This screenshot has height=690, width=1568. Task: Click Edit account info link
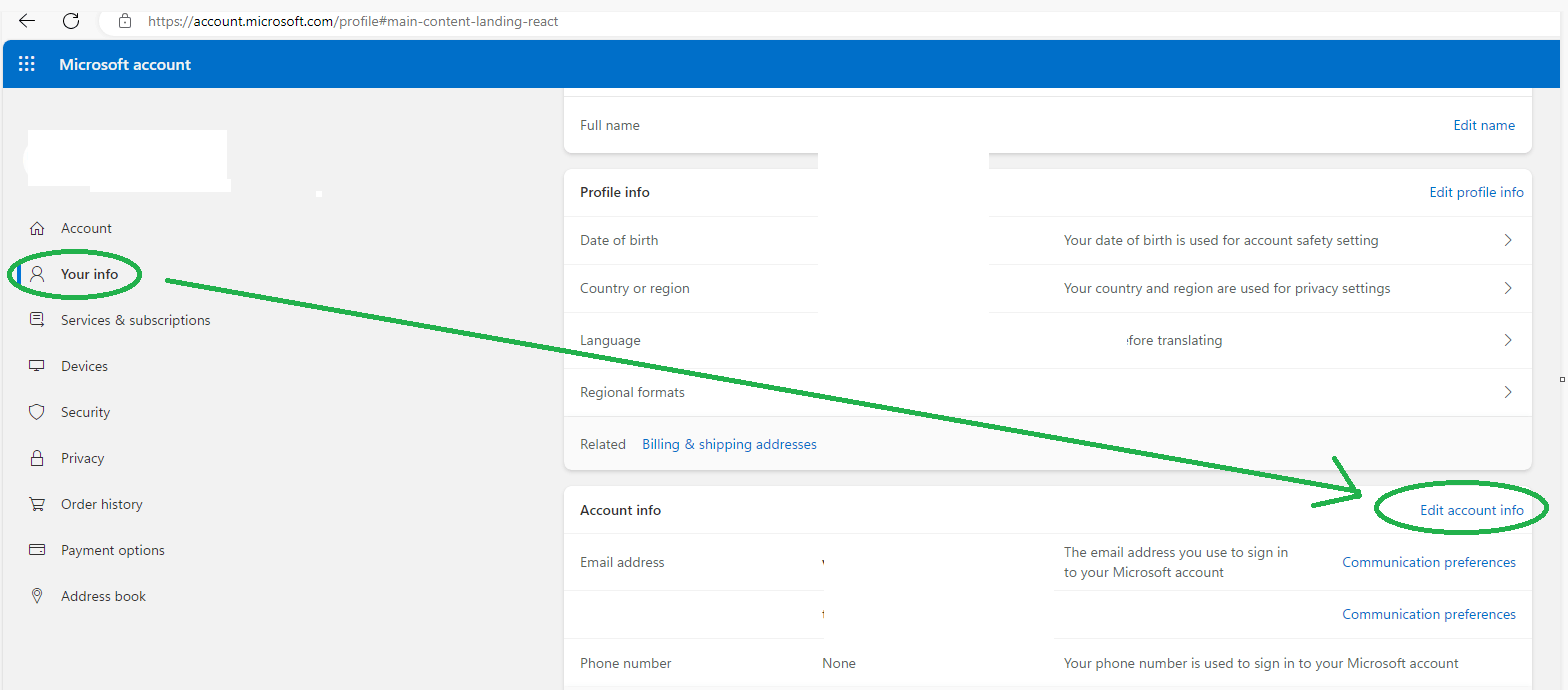click(x=1472, y=510)
